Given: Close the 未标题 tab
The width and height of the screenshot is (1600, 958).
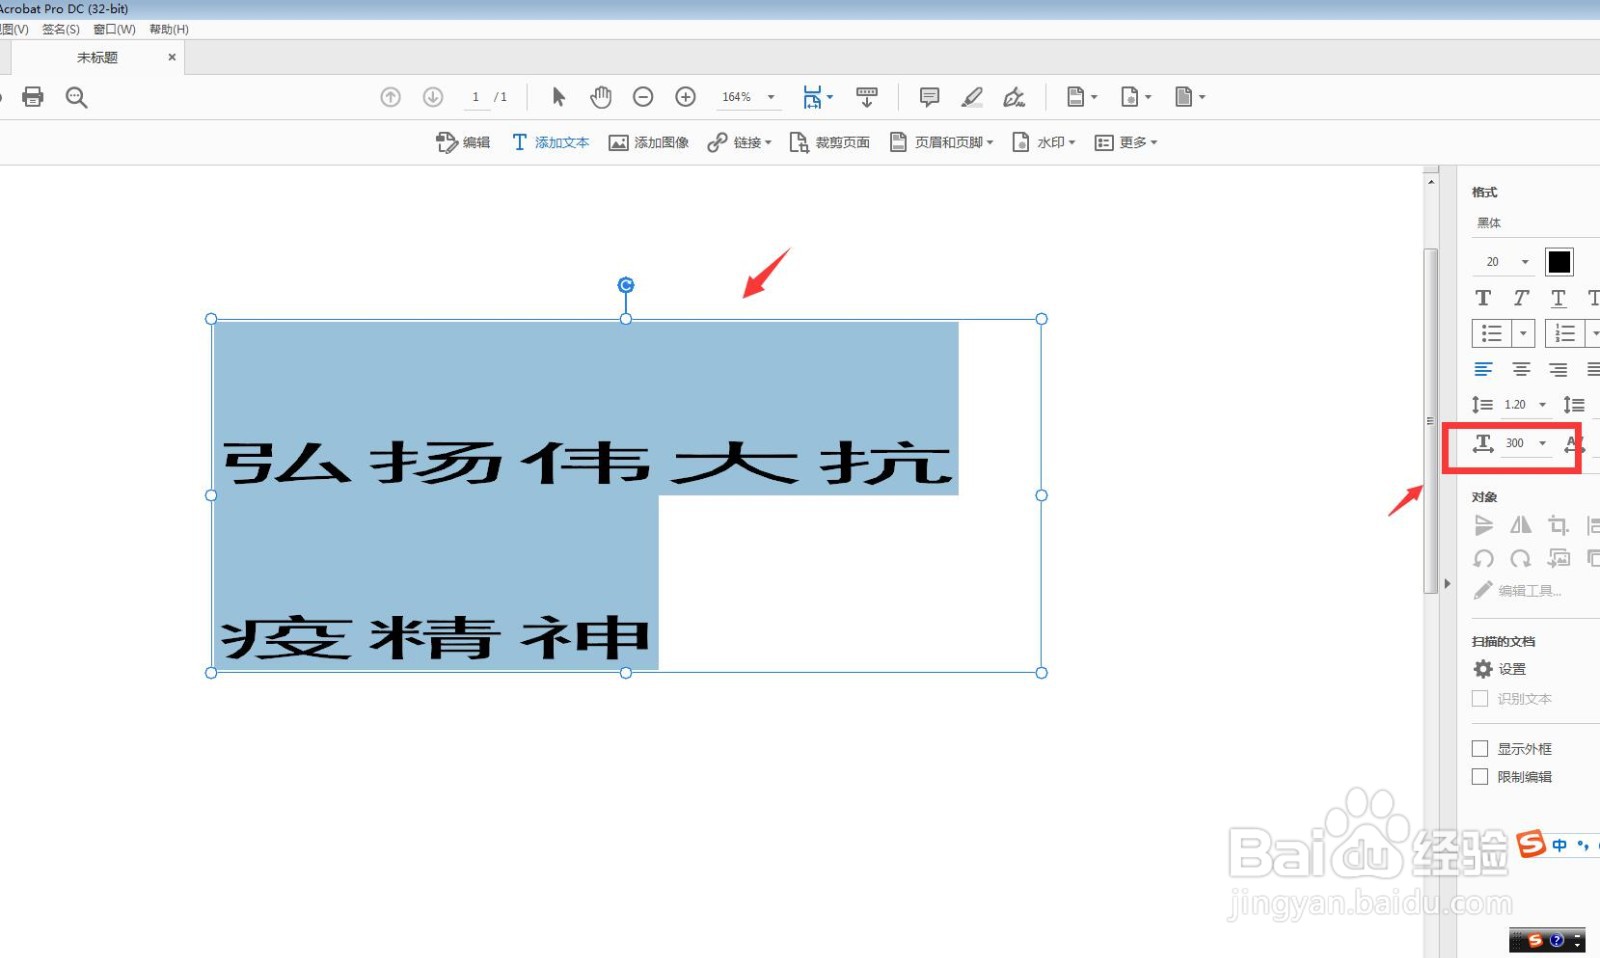Looking at the screenshot, I should point(172,57).
